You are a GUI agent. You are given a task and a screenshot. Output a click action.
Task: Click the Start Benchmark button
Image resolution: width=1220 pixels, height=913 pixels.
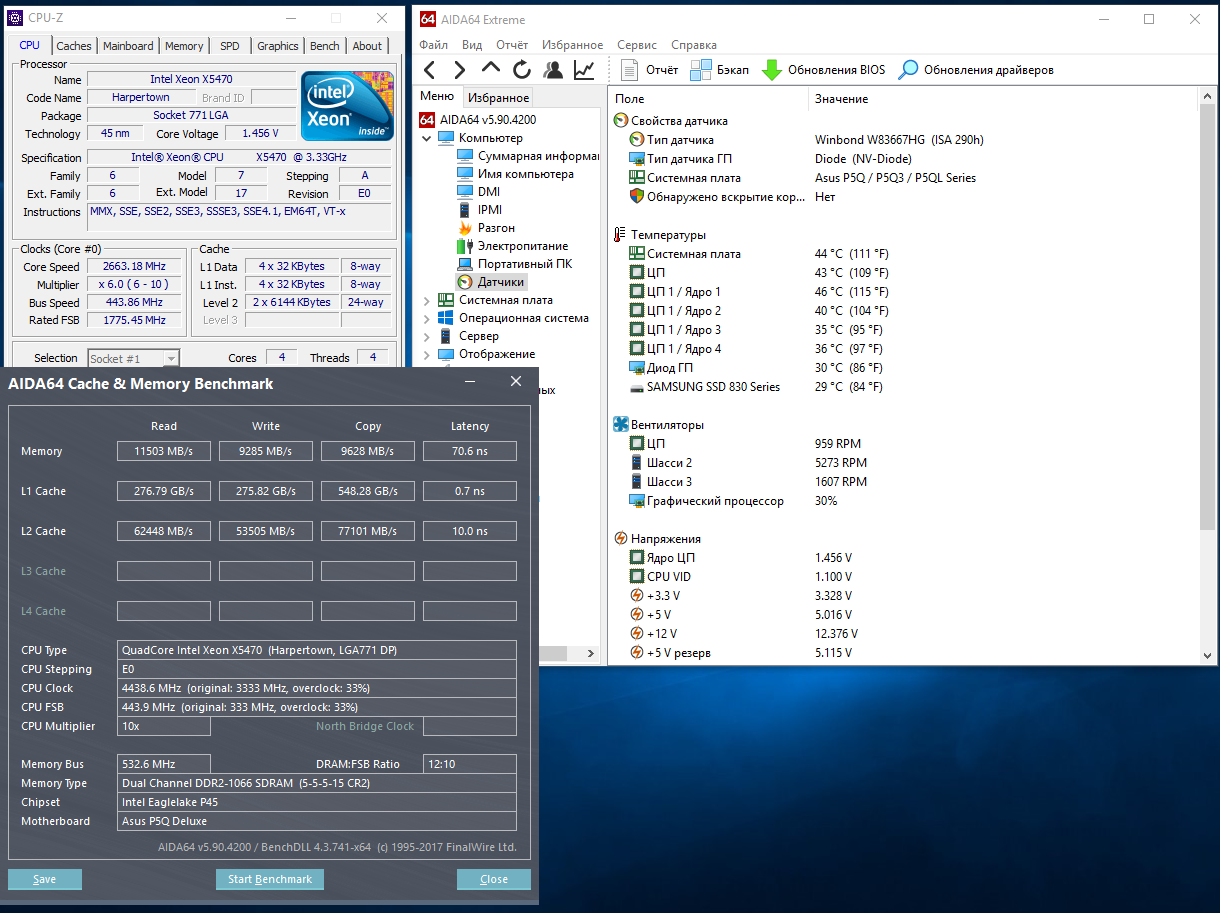[270, 879]
